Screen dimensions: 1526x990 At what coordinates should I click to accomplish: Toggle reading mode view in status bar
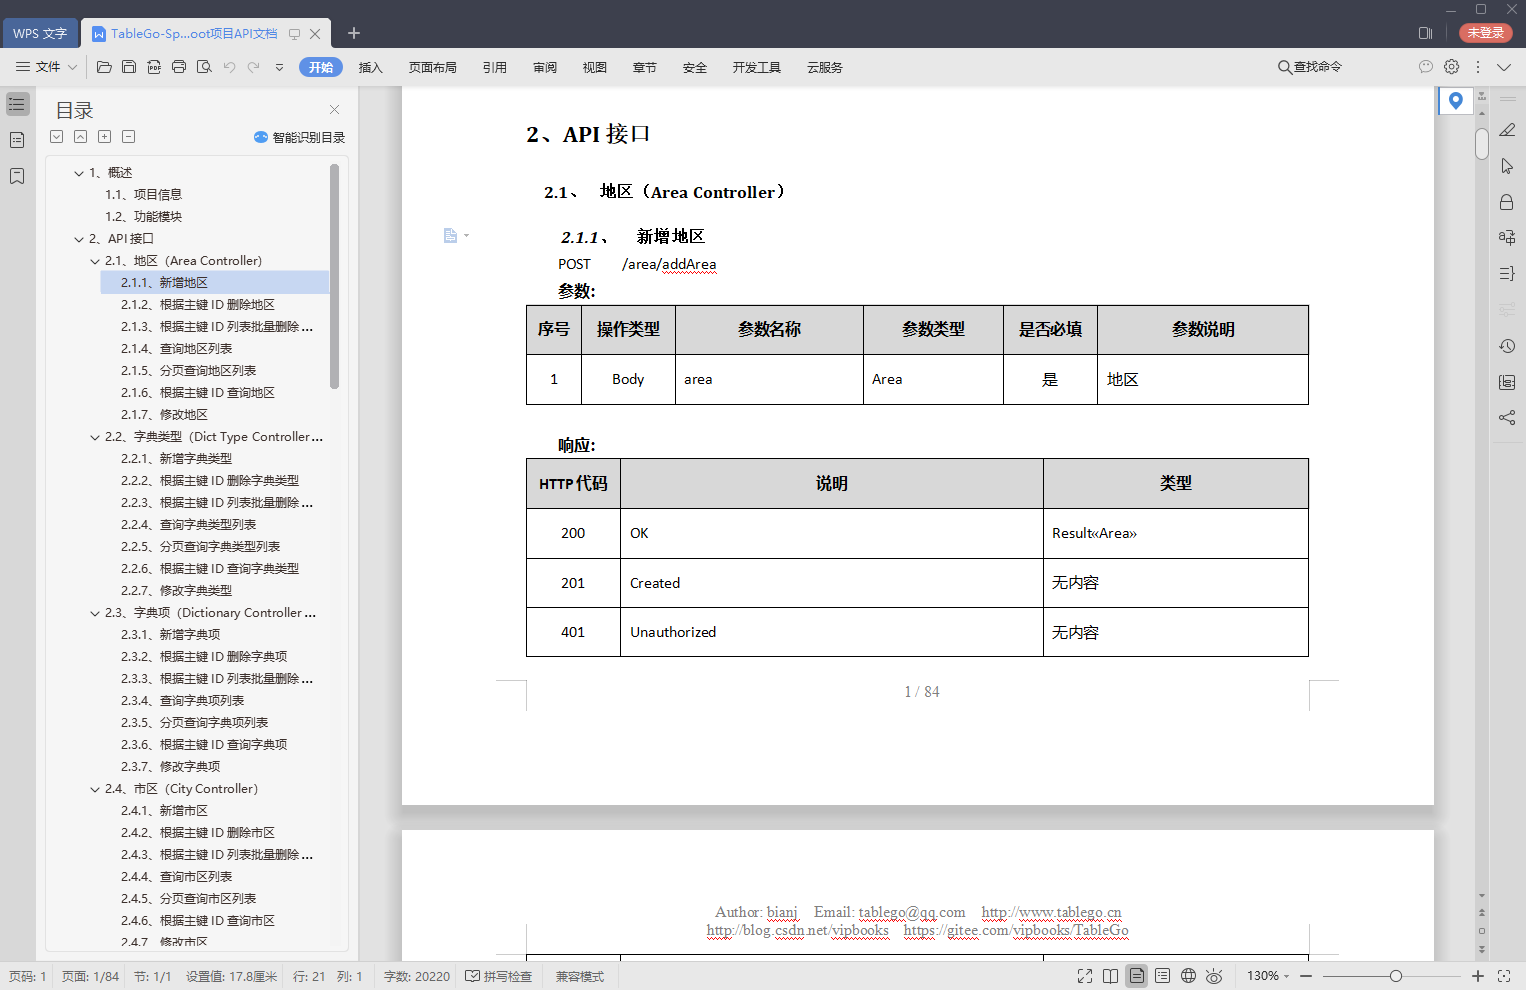(x=1110, y=976)
